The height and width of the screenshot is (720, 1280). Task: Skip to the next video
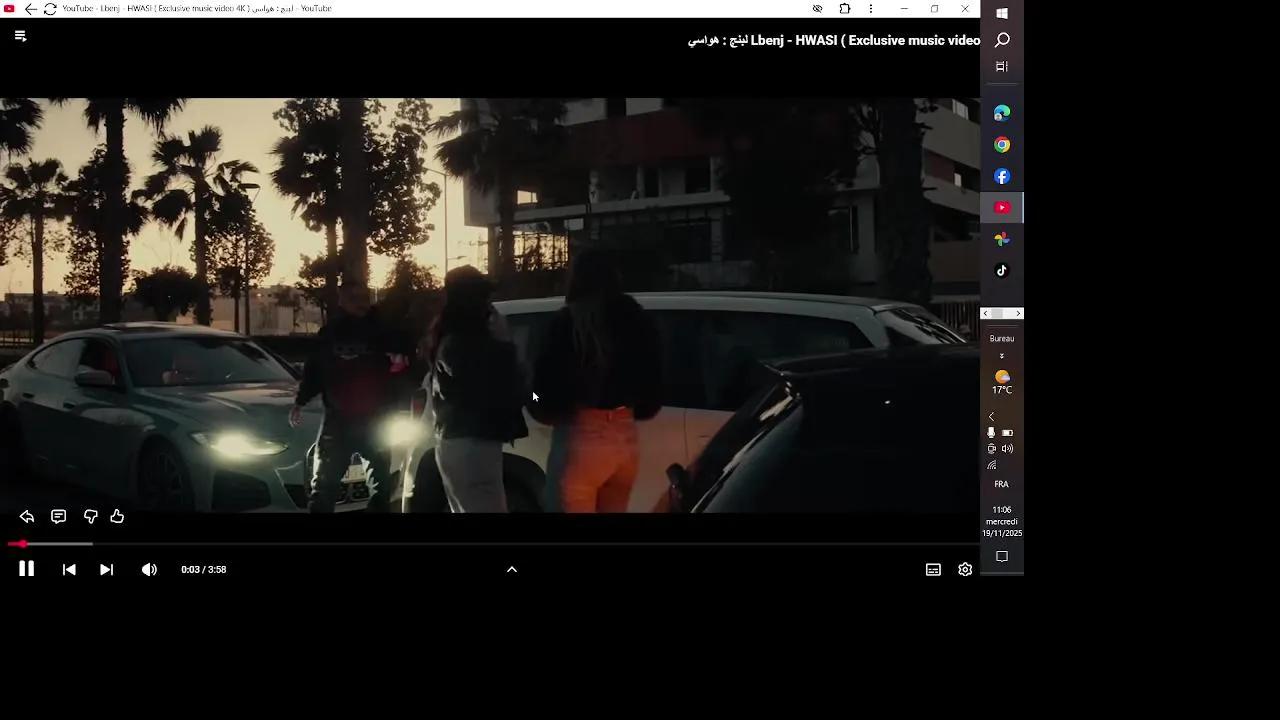click(x=107, y=569)
